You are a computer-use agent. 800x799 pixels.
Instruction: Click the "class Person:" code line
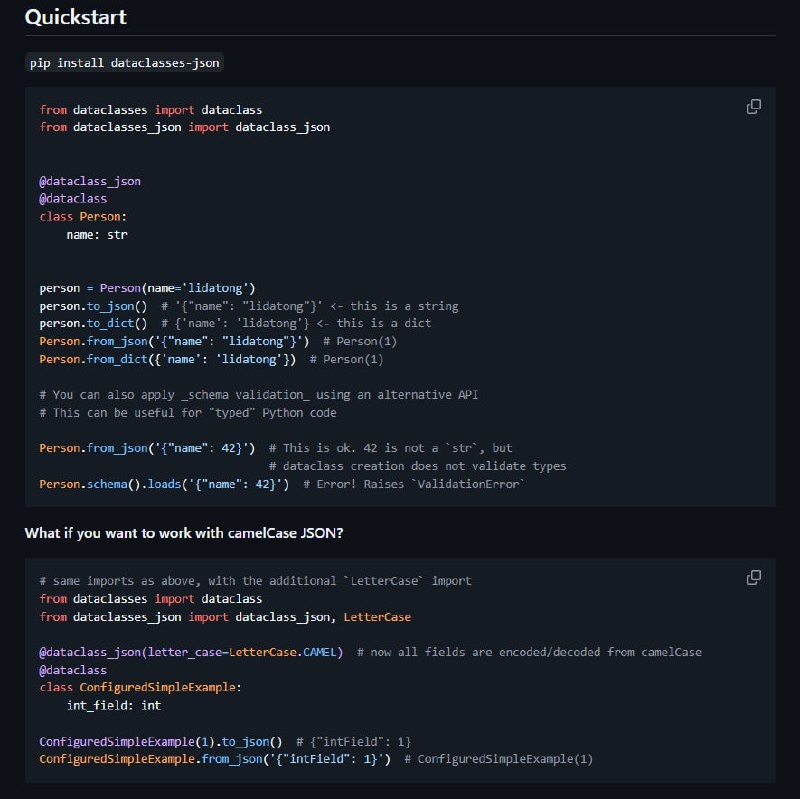click(83, 217)
